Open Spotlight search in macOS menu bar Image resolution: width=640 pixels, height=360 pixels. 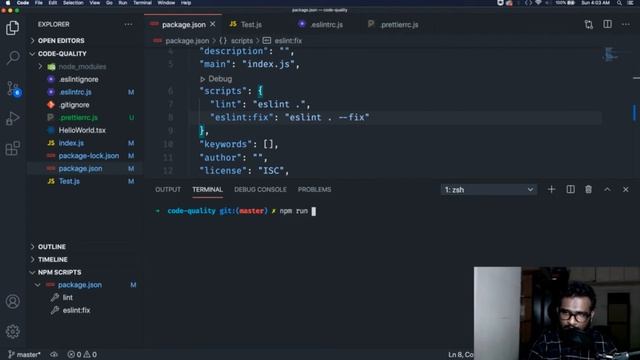(x=619, y=3)
